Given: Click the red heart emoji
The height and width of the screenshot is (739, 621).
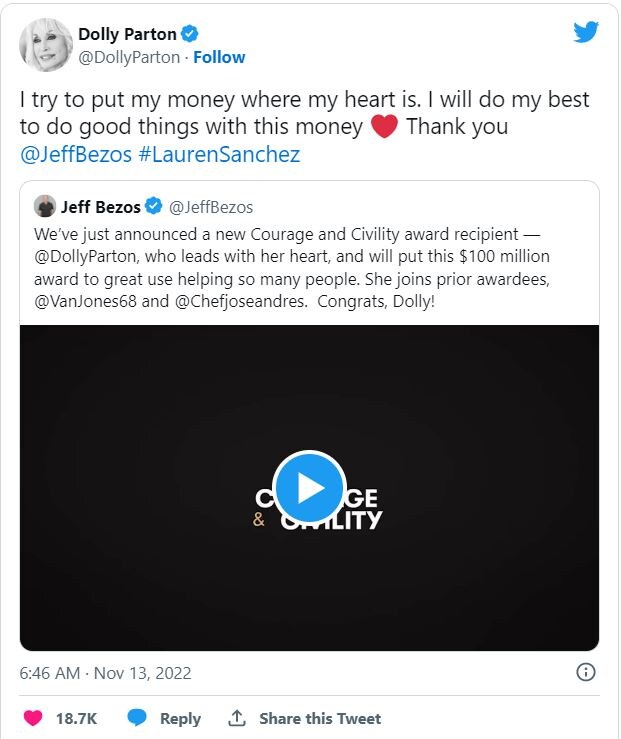Looking at the screenshot, I should click(x=384, y=127).
